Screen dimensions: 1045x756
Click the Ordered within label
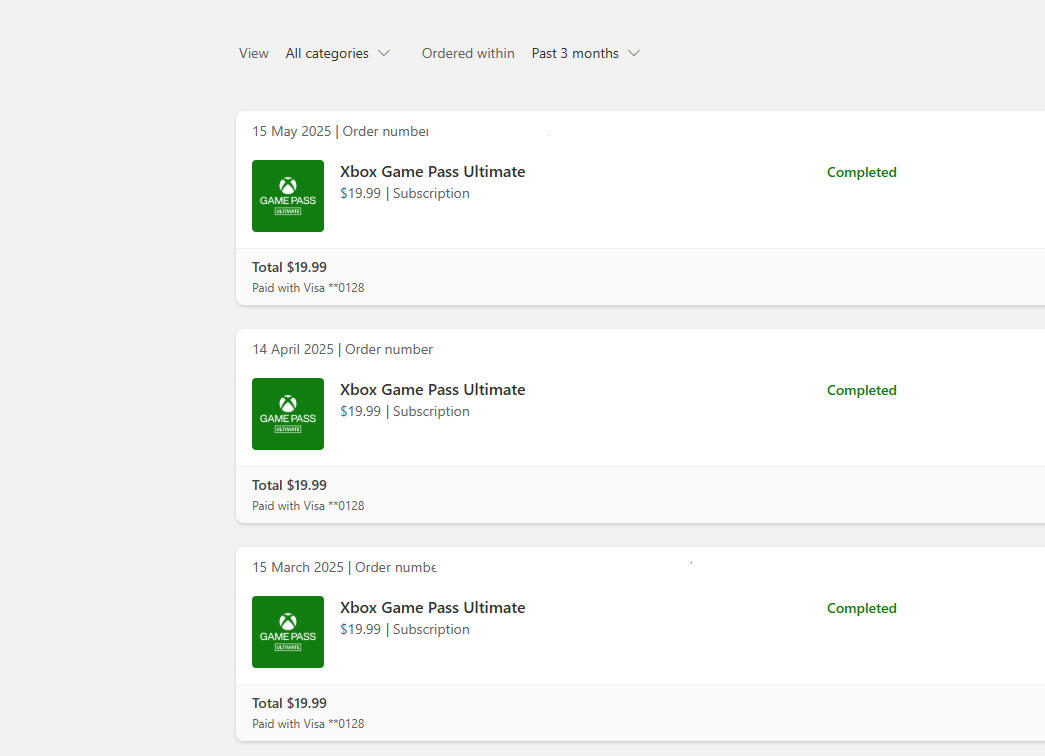tap(468, 53)
